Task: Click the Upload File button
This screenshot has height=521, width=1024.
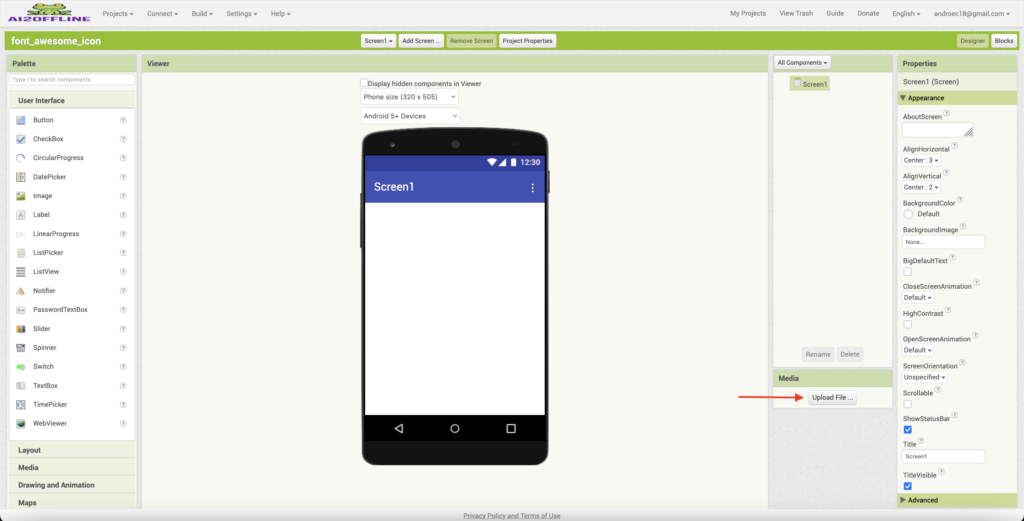Action: pos(832,398)
